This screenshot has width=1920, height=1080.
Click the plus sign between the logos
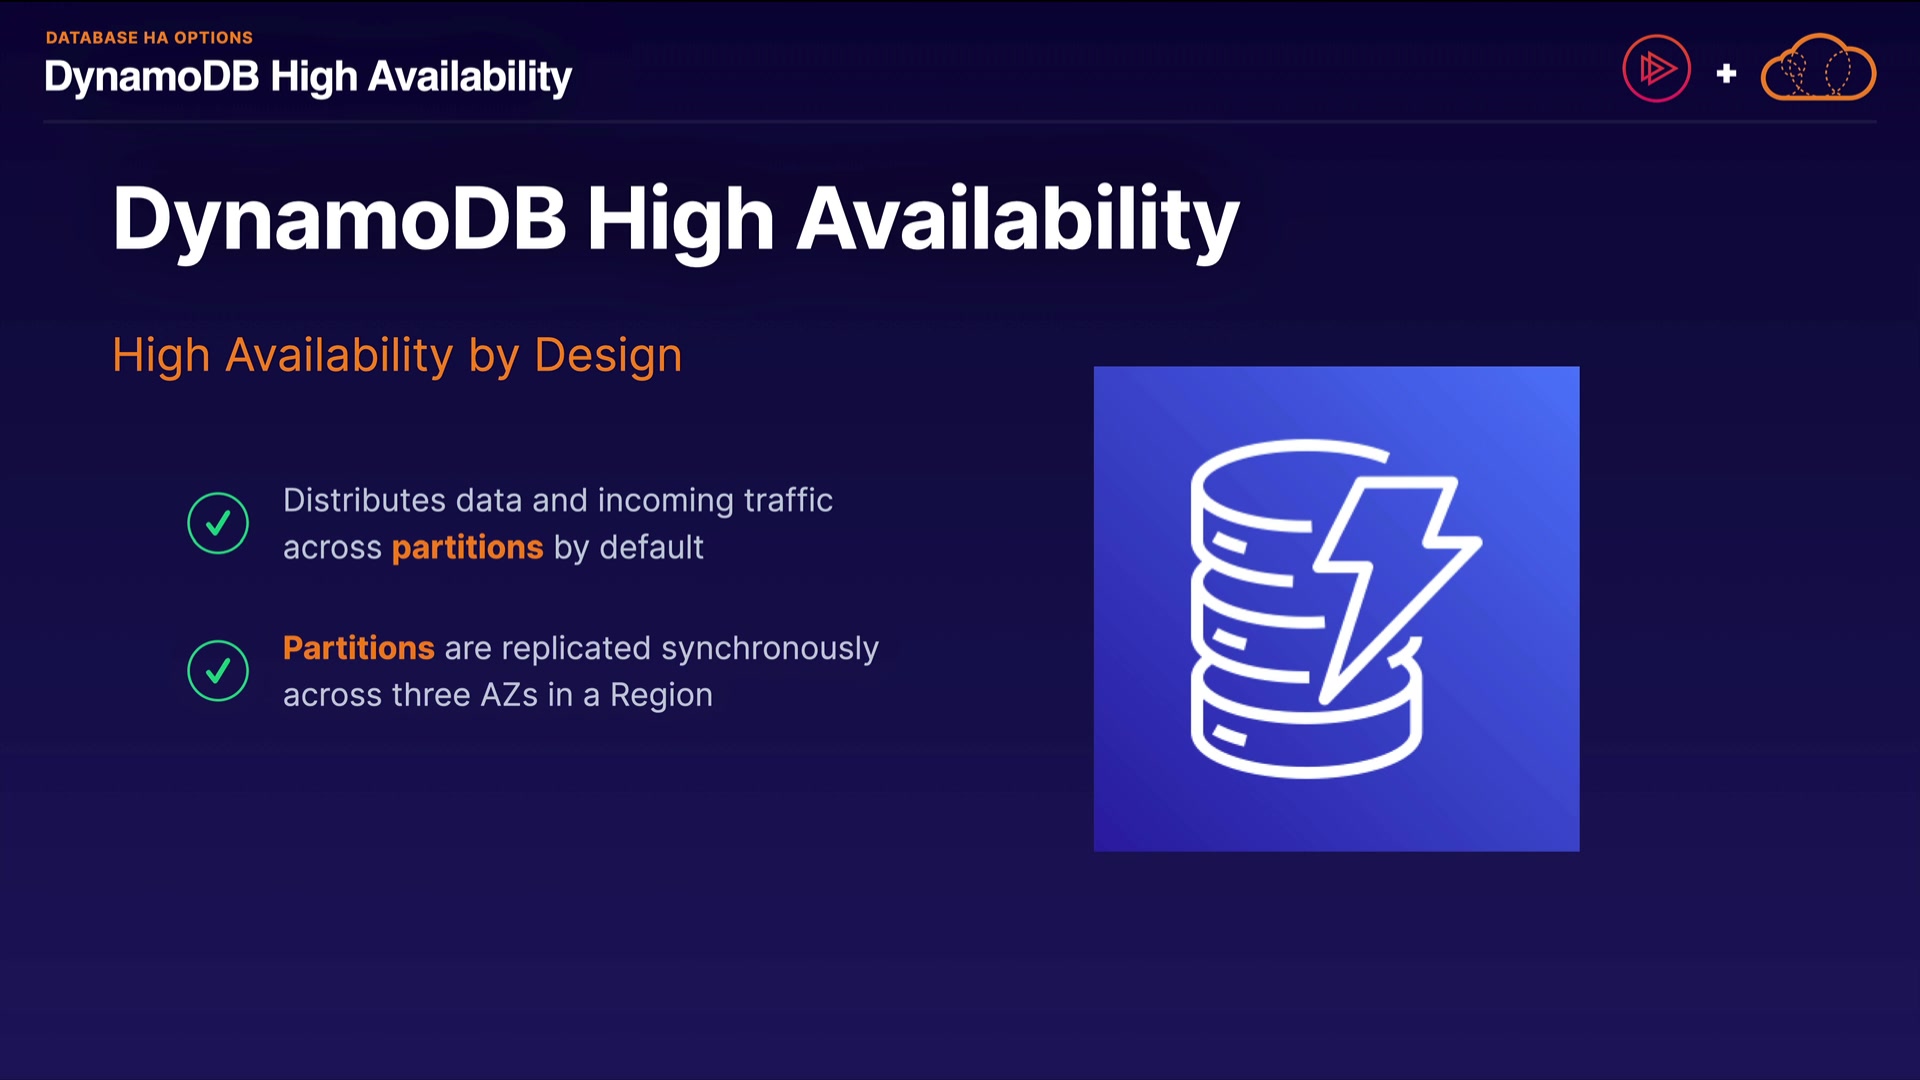coord(1726,73)
